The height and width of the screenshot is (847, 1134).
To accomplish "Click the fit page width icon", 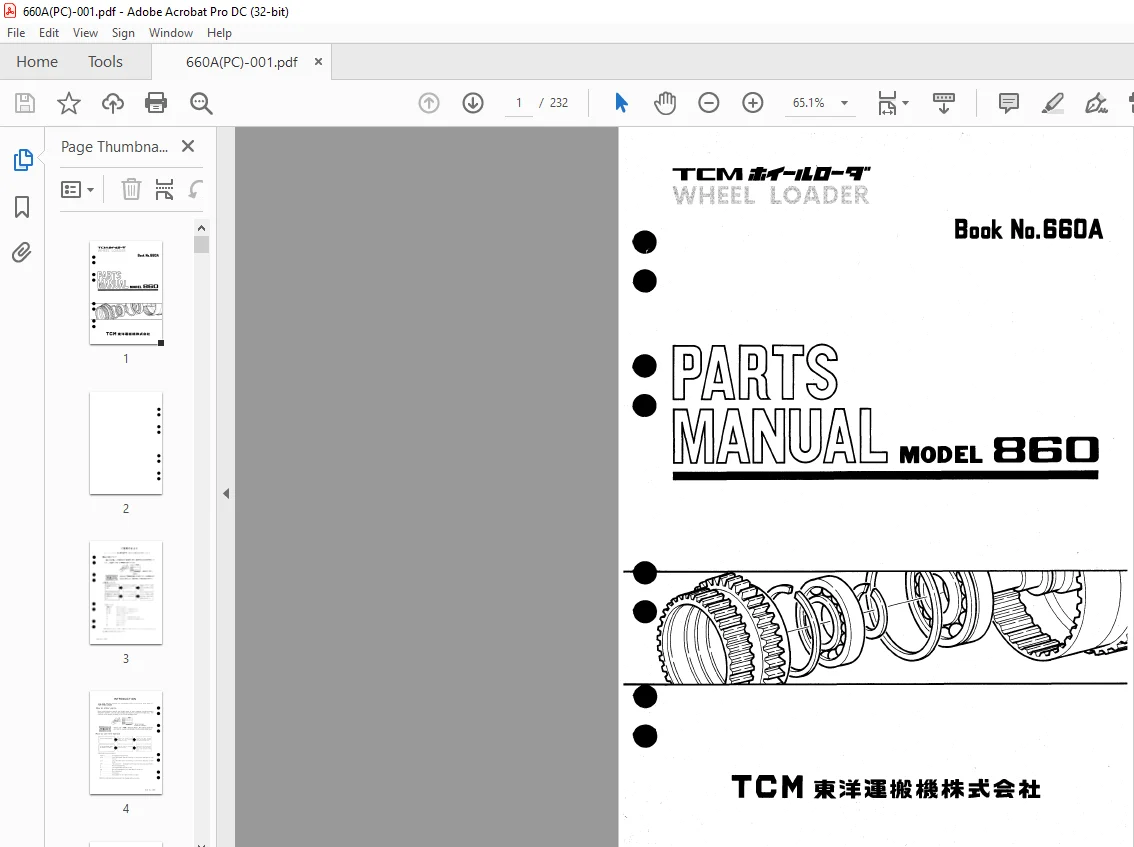I will (x=887, y=103).
